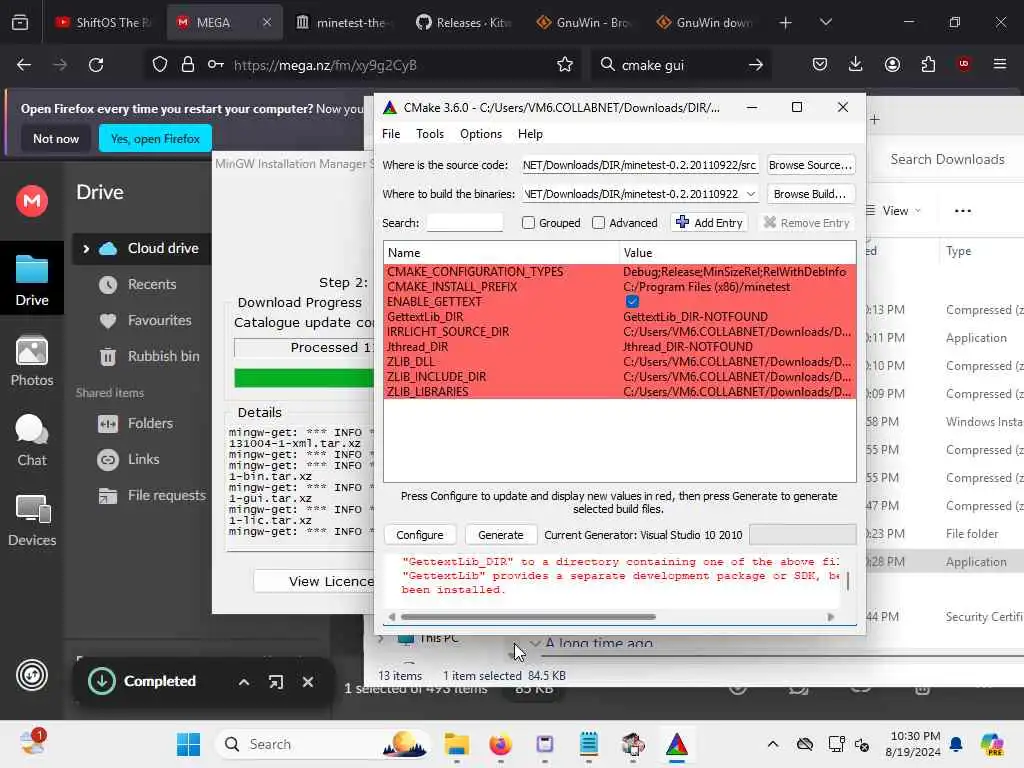Click the Pocket save icon
The width and height of the screenshot is (1024, 768).
820,65
